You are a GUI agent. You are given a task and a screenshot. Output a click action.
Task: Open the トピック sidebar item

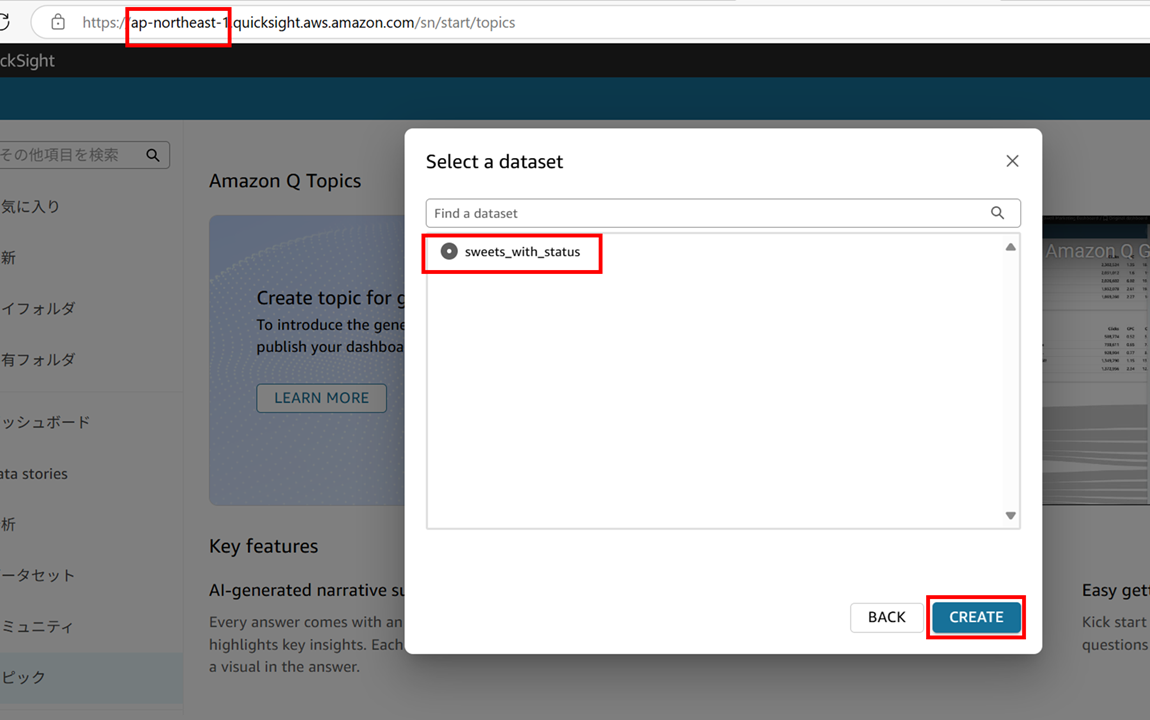click(x=91, y=677)
